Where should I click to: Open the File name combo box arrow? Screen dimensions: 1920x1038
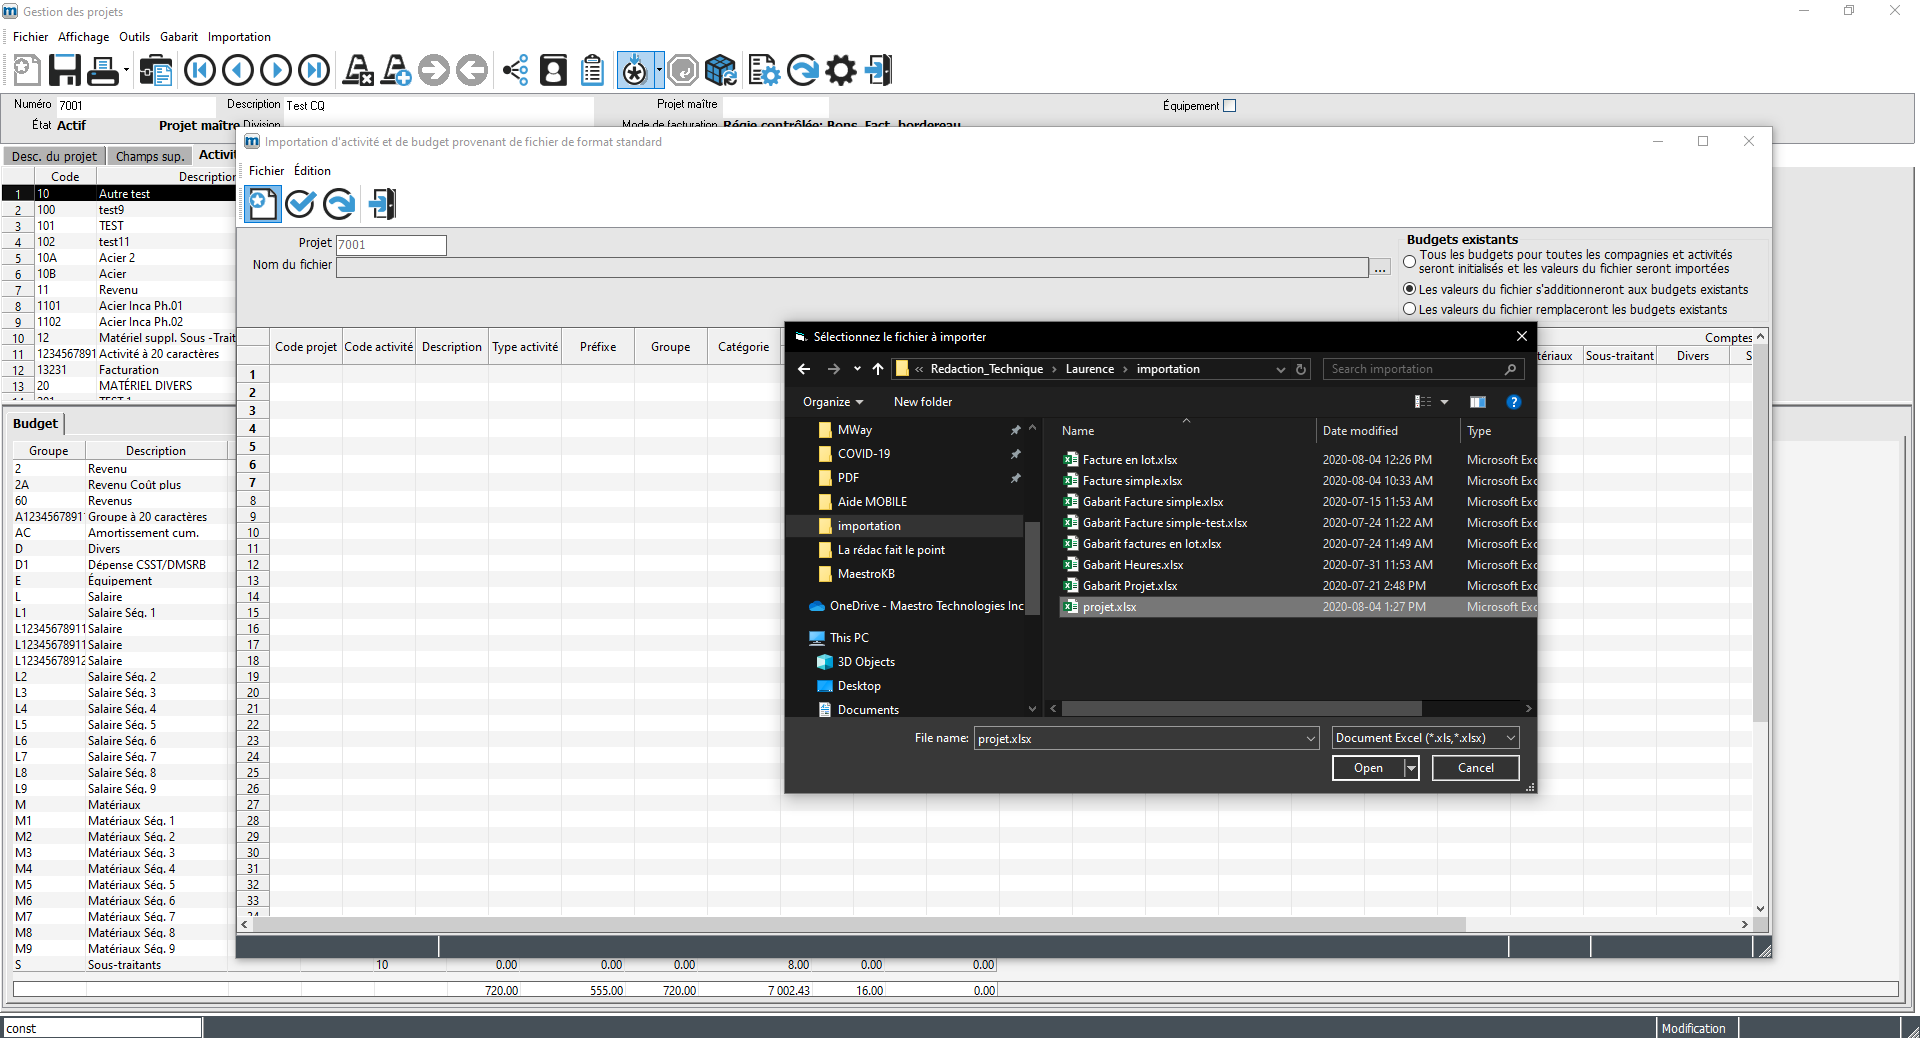1311,739
